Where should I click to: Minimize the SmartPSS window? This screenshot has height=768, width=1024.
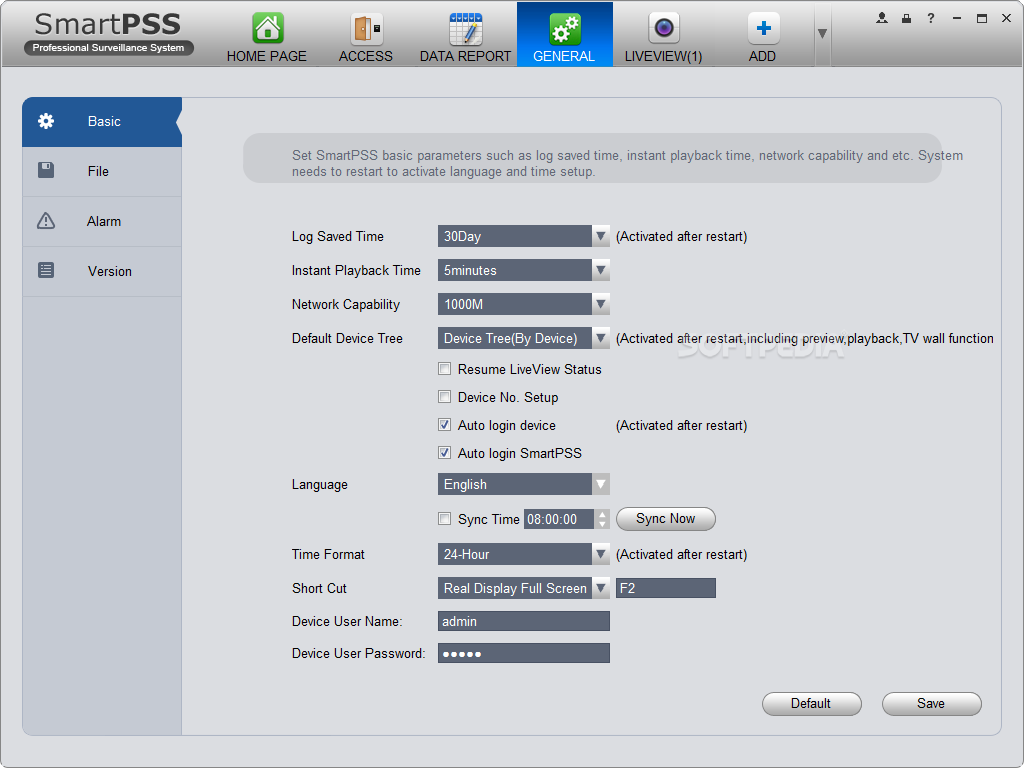pos(957,18)
